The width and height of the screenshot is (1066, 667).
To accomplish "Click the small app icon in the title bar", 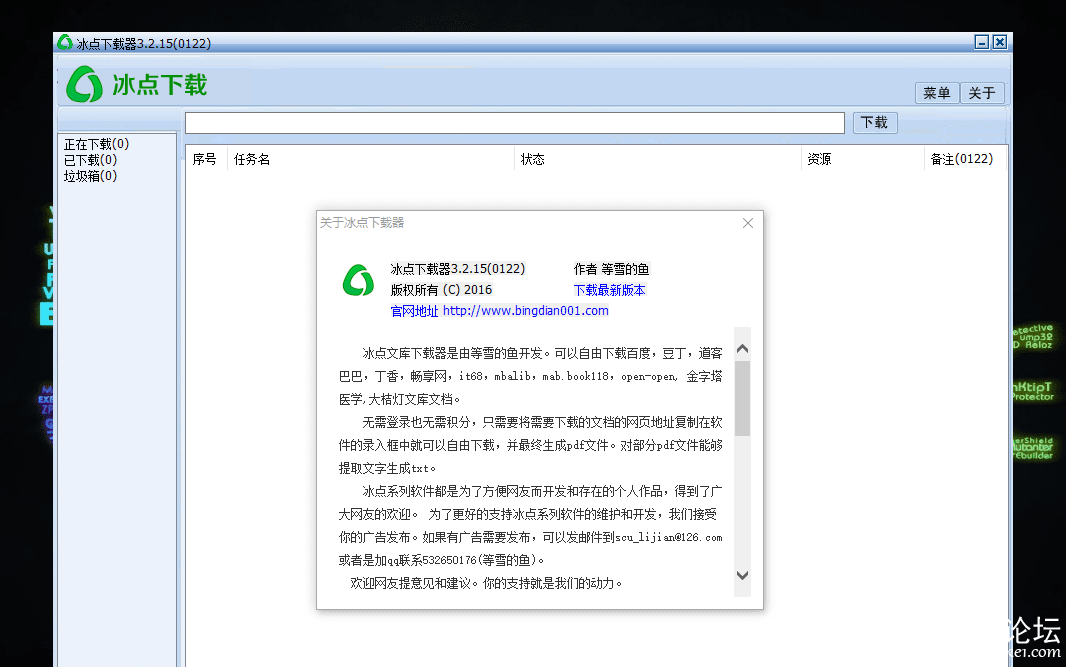I will pyautogui.click(x=65, y=42).
